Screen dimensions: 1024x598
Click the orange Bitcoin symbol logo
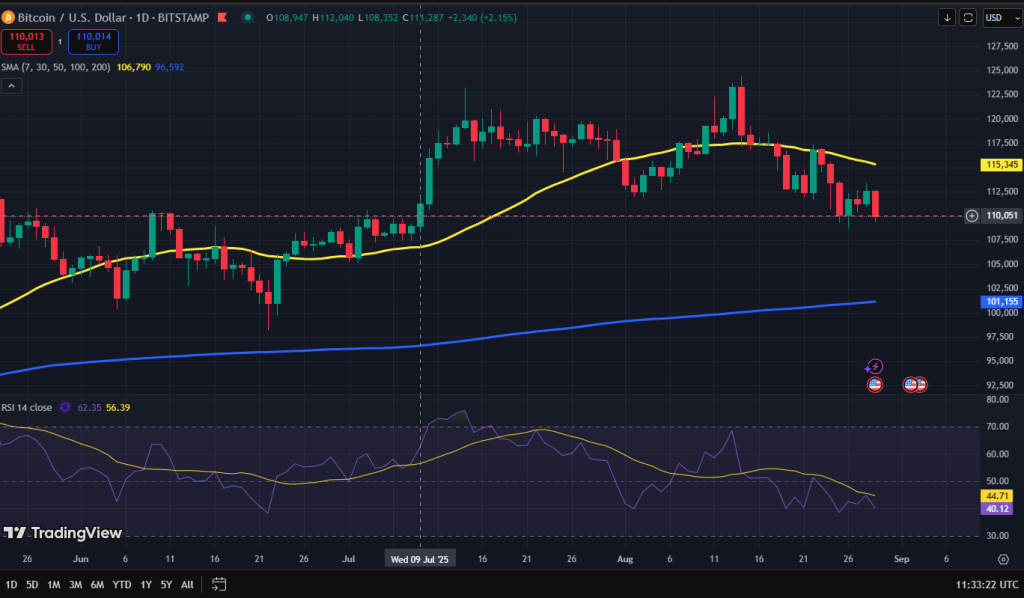(8, 18)
